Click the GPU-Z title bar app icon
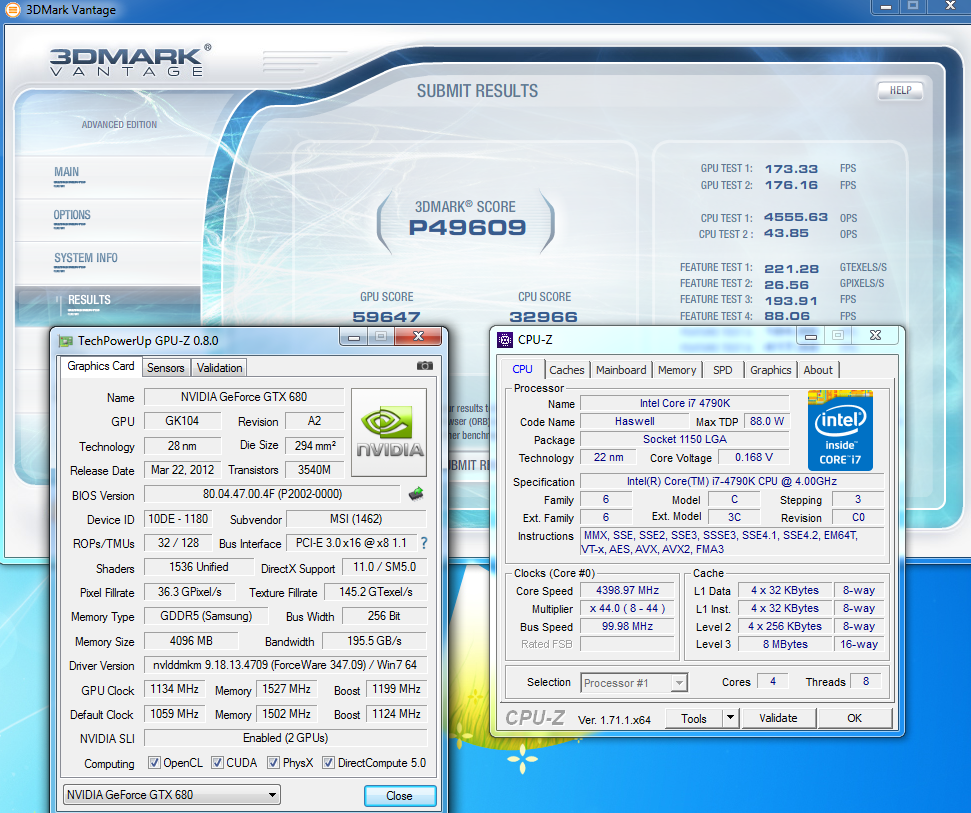 [x=66, y=341]
